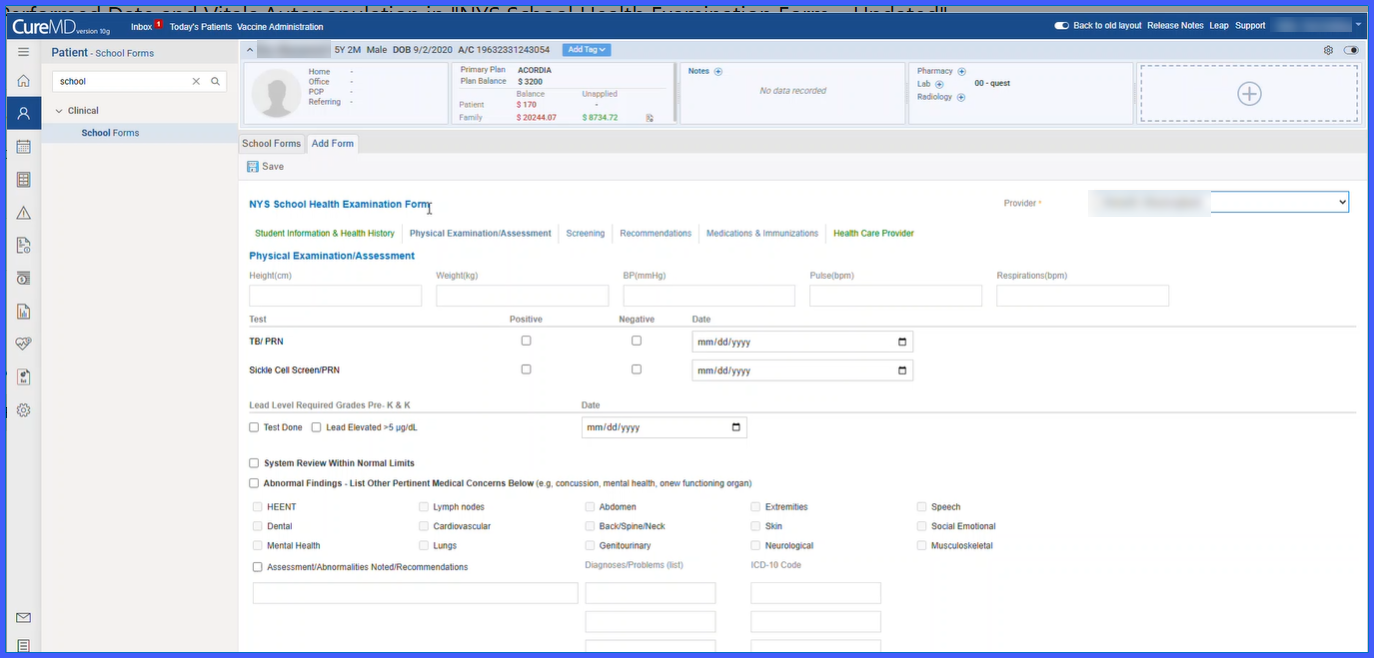Open the School Forms tab
This screenshot has width=1374, height=658.
pos(271,144)
